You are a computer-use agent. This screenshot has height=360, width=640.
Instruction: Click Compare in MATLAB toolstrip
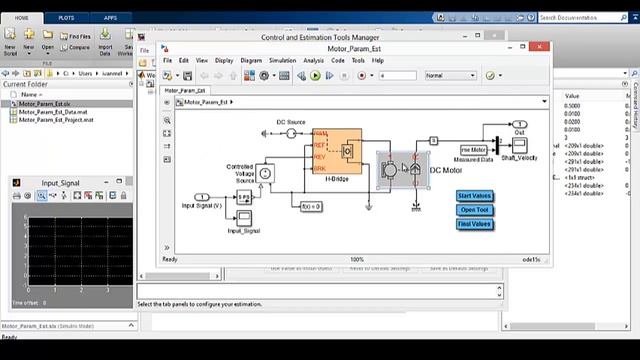pyautogui.click(x=76, y=47)
